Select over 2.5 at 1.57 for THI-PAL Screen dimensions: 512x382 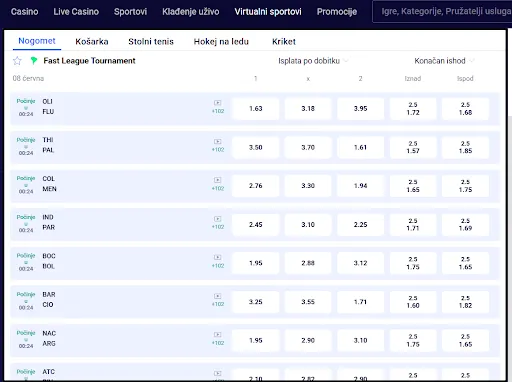(x=413, y=147)
